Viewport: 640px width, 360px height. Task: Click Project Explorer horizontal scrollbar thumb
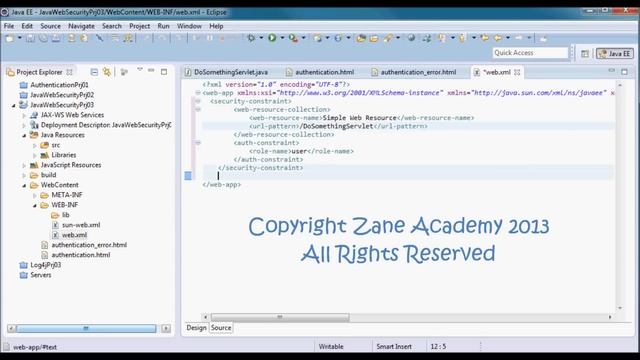pos(86,329)
